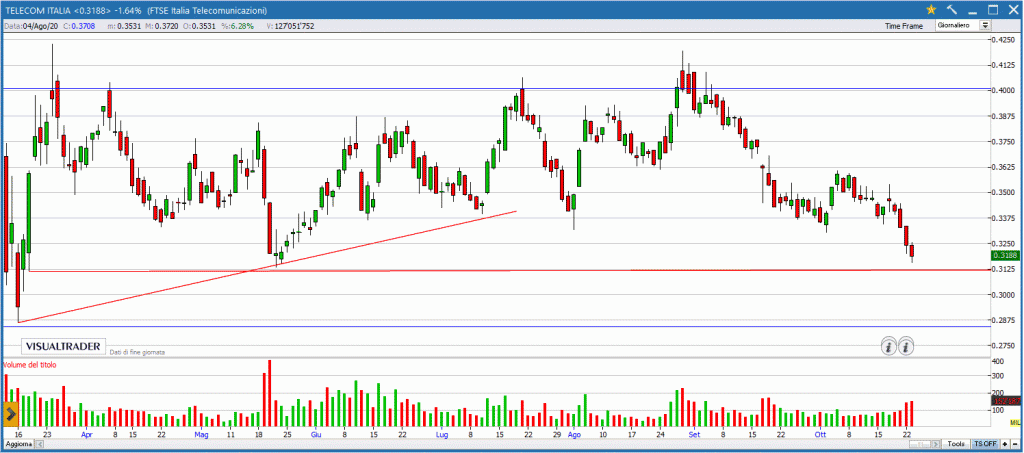Click the 'Ago' month label on time axis
The height and width of the screenshot is (453, 1024).
(x=574, y=433)
